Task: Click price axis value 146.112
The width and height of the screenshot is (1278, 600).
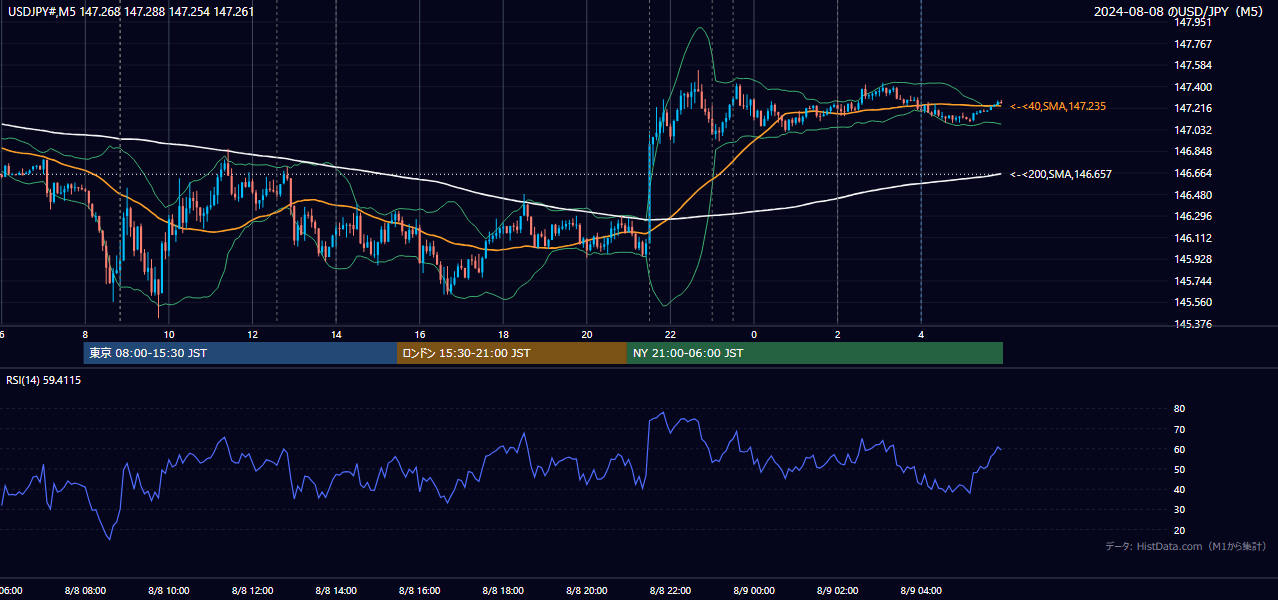Action: (x=1193, y=238)
